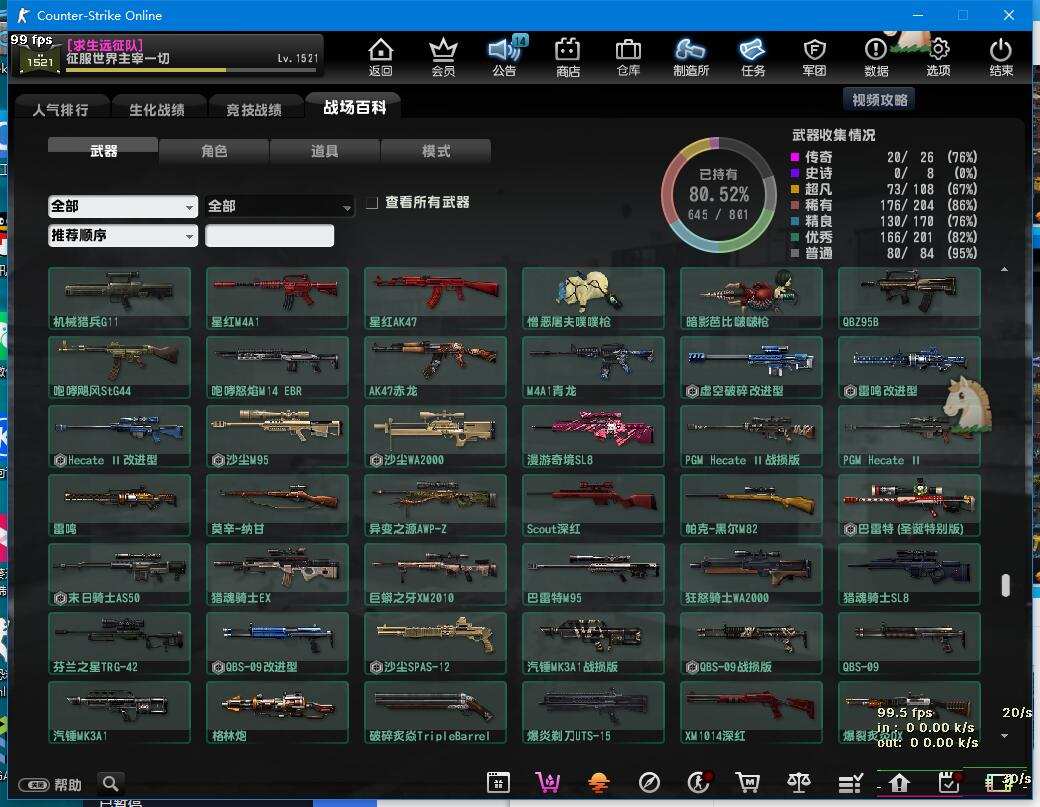Viewport: 1040px width, 807px height.
Task: Open the 制造所 crafting icon
Action: (x=690, y=56)
